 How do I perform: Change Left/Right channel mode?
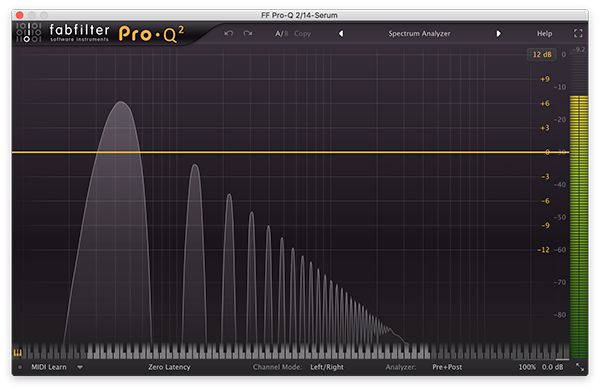327,367
